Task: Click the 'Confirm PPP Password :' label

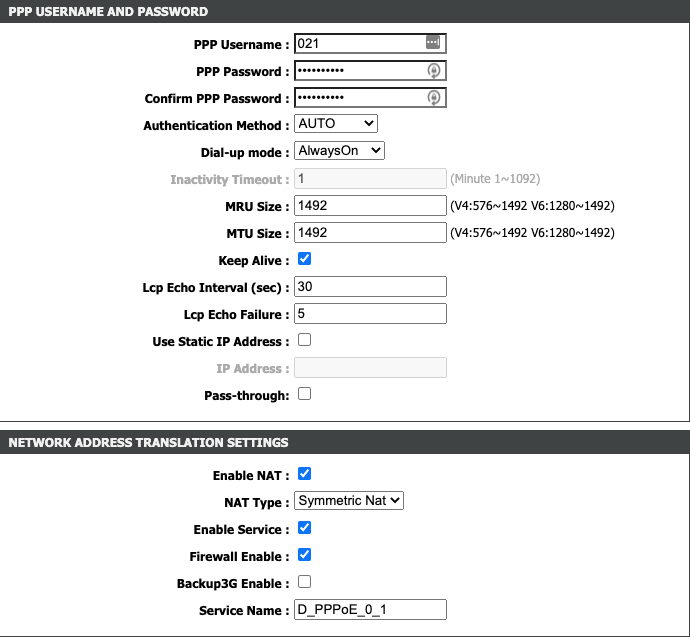Action: pyautogui.click(x=217, y=99)
